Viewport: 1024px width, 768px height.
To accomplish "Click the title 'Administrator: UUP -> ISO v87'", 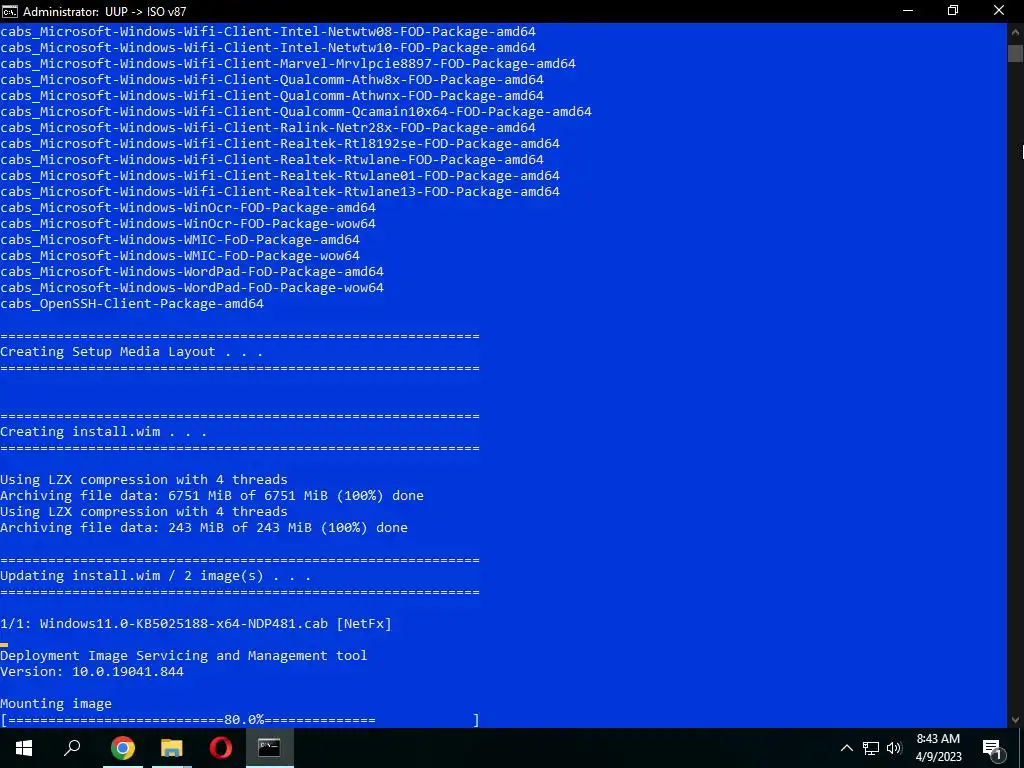I will click(104, 12).
